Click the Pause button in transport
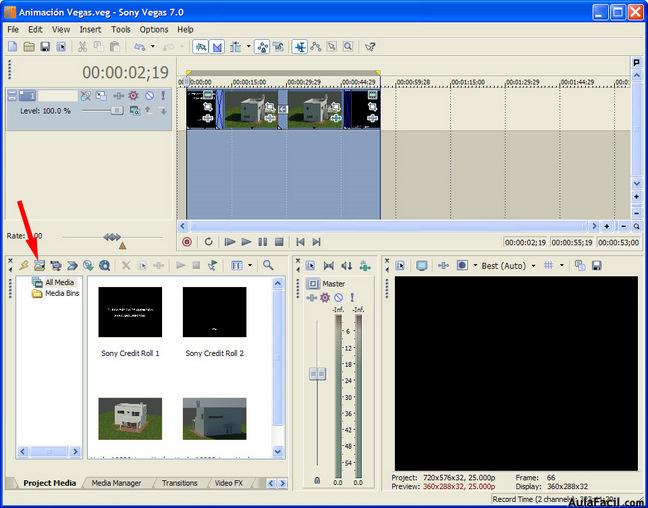 tap(262, 242)
